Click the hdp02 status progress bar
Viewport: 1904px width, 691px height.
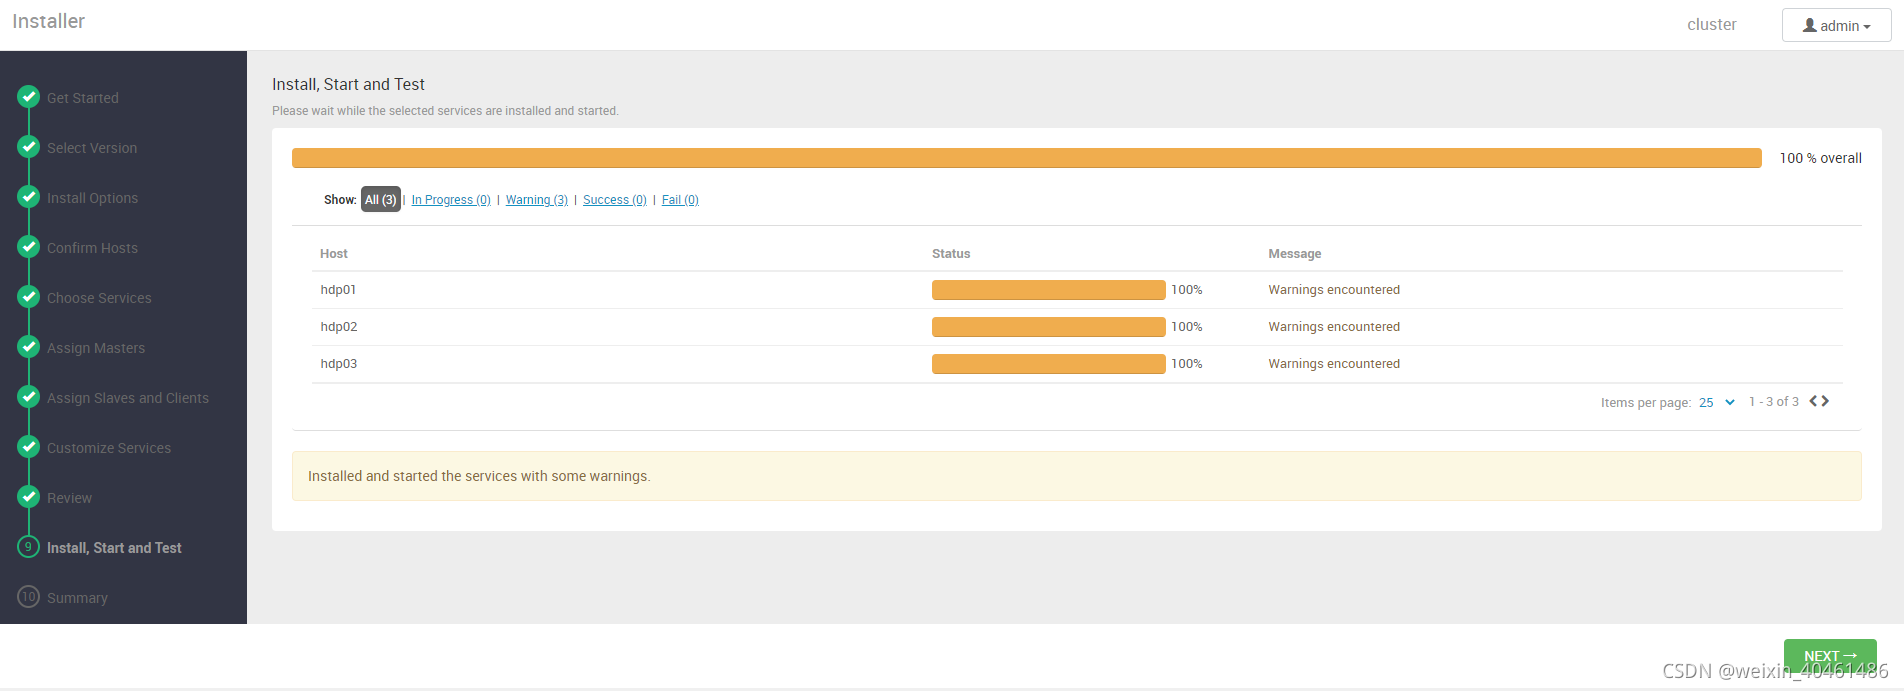[x=1049, y=327]
